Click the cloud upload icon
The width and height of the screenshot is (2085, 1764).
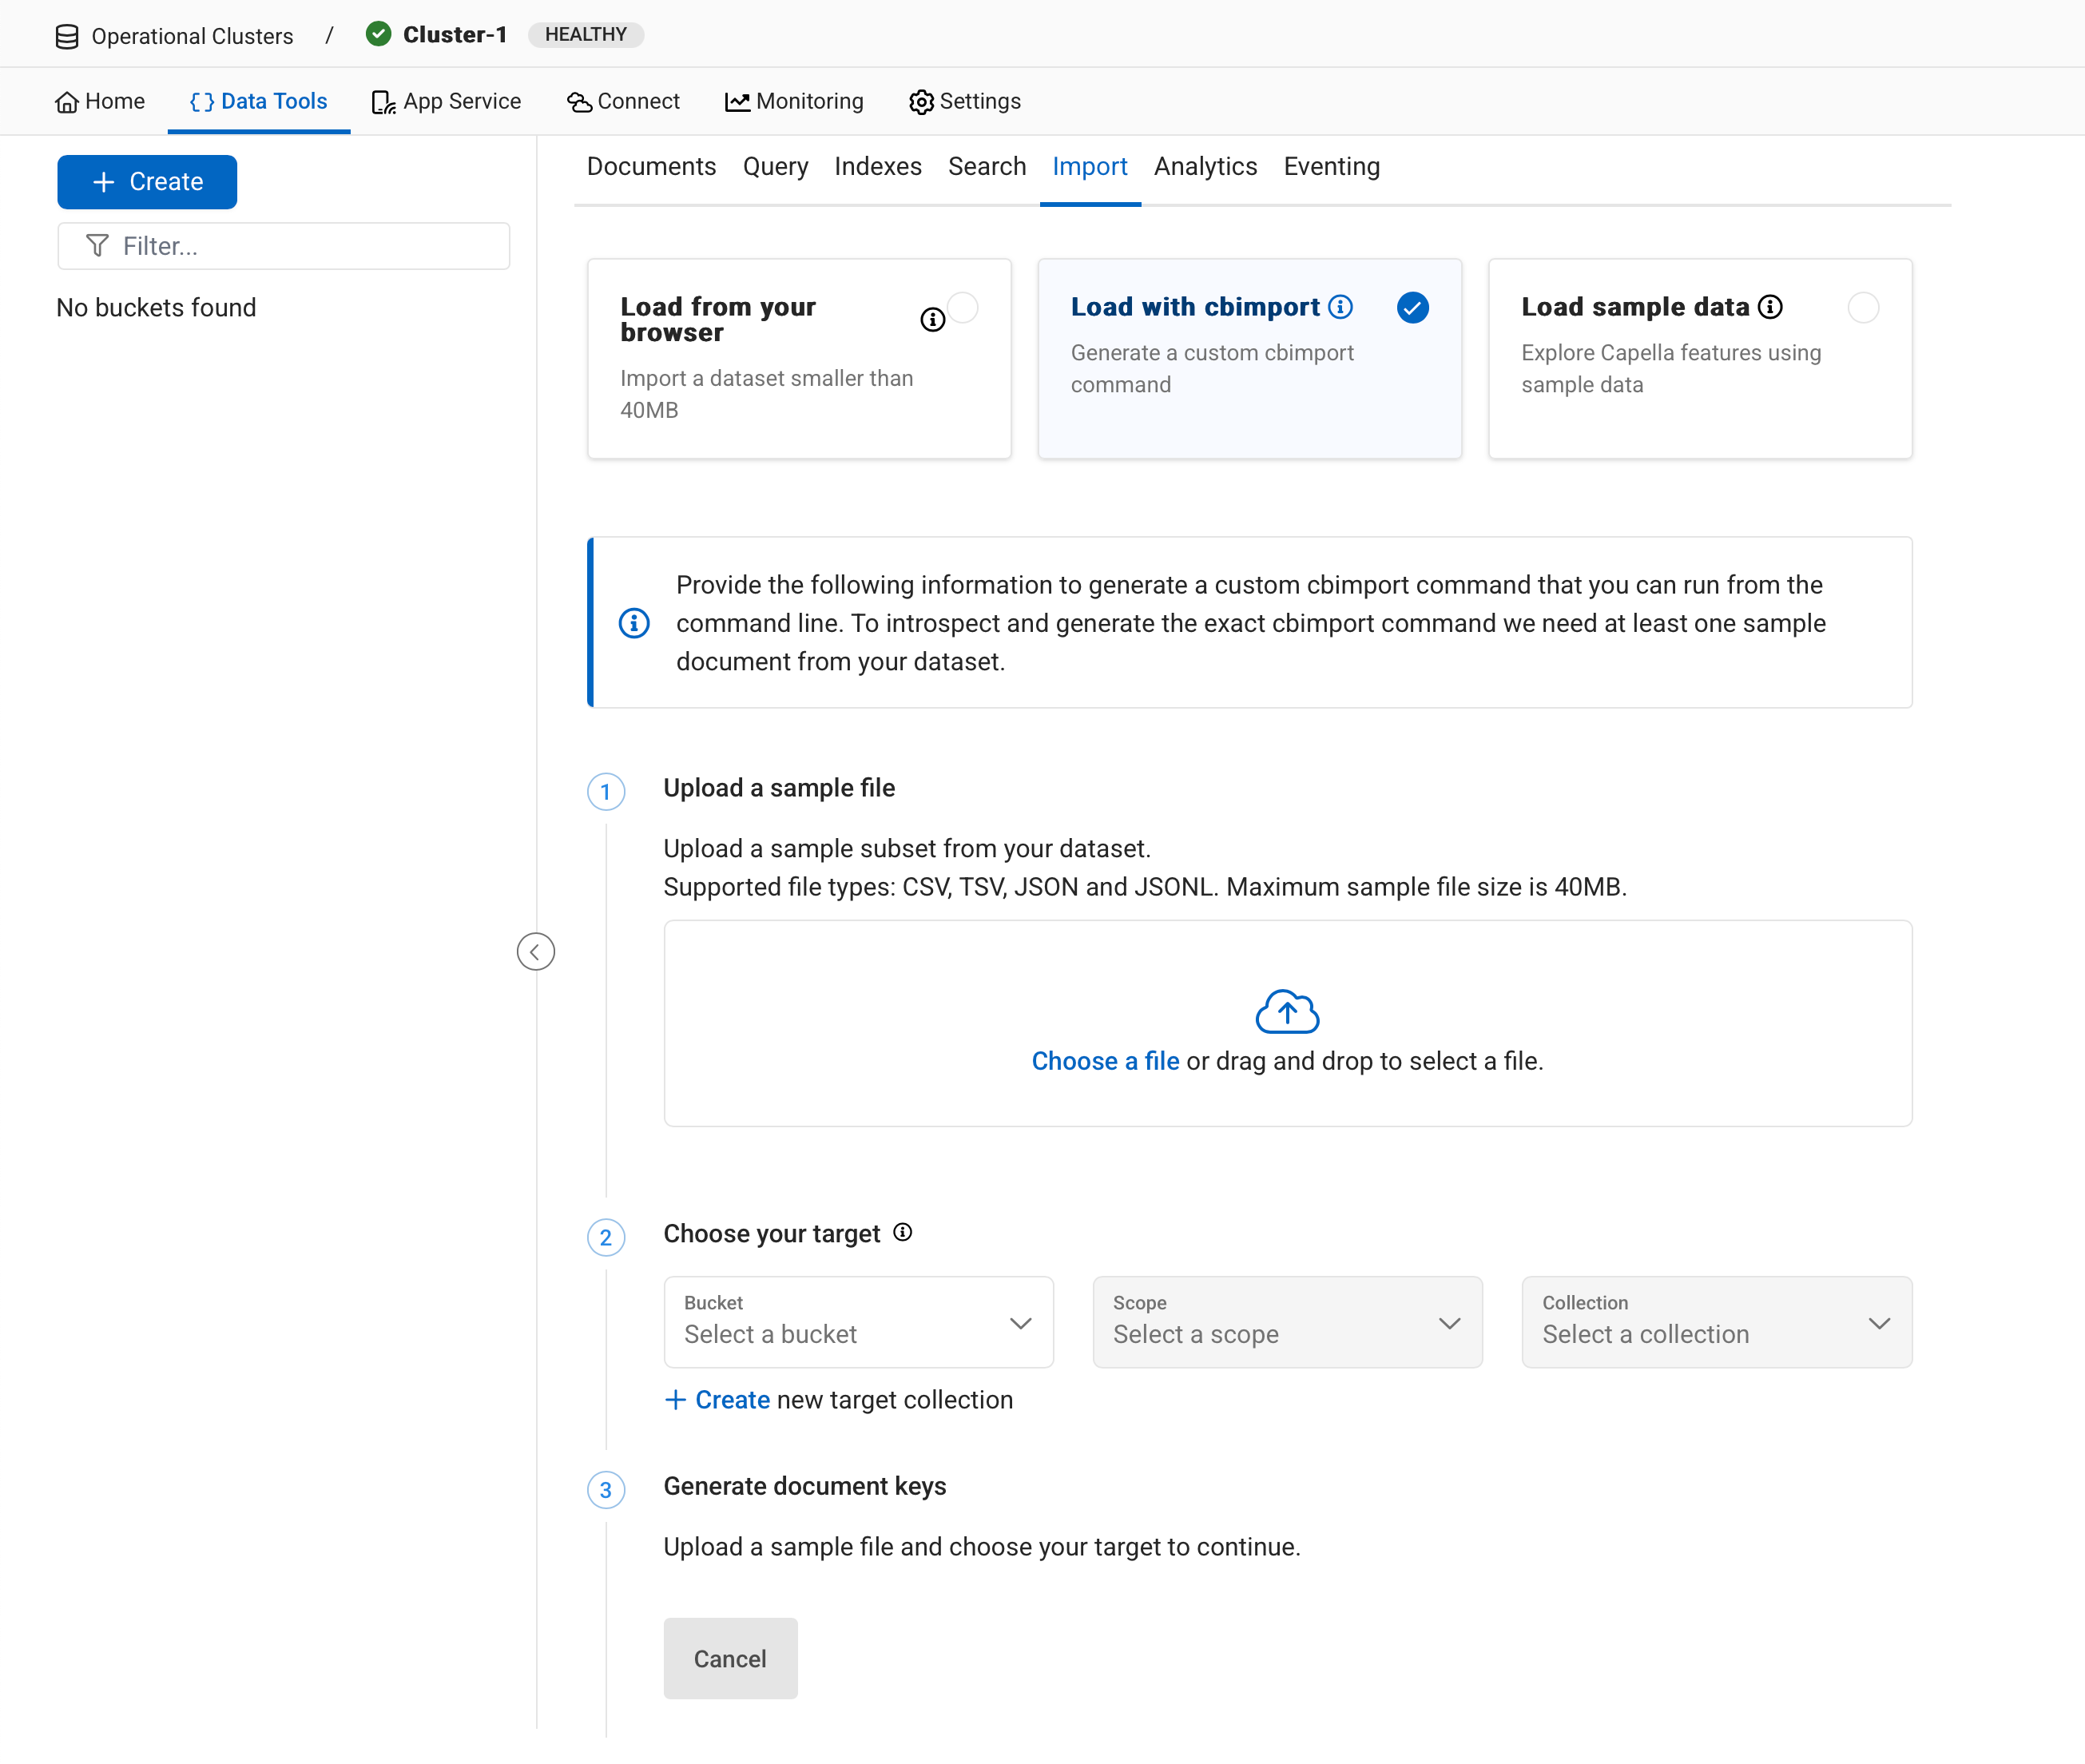[x=1287, y=1012]
